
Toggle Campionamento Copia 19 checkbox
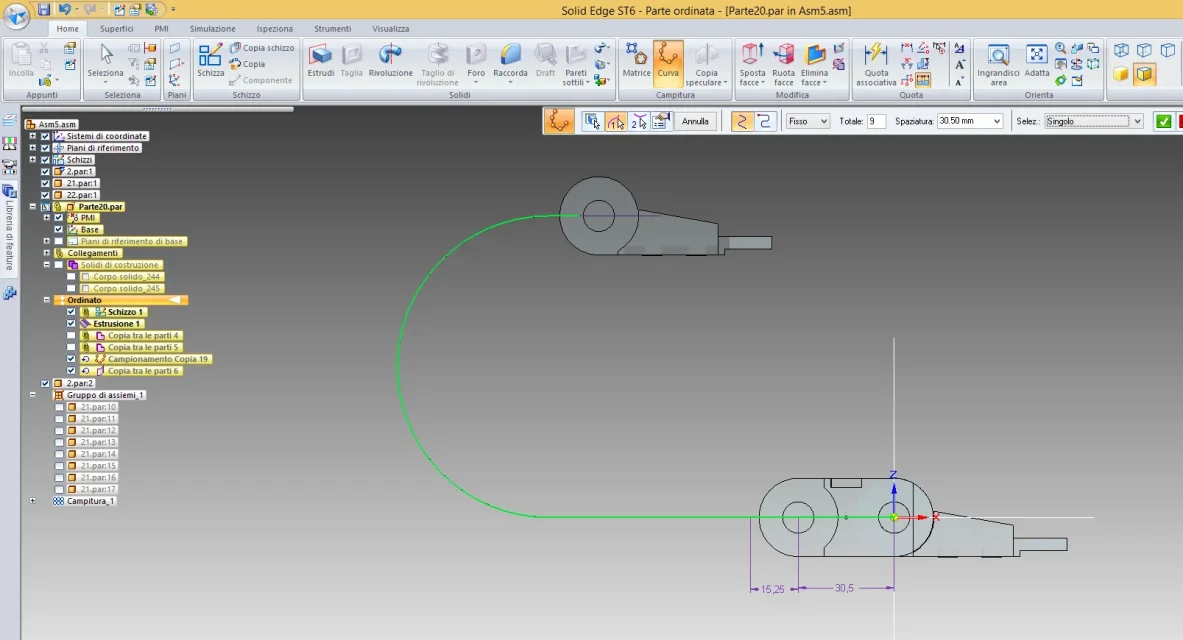(71, 359)
